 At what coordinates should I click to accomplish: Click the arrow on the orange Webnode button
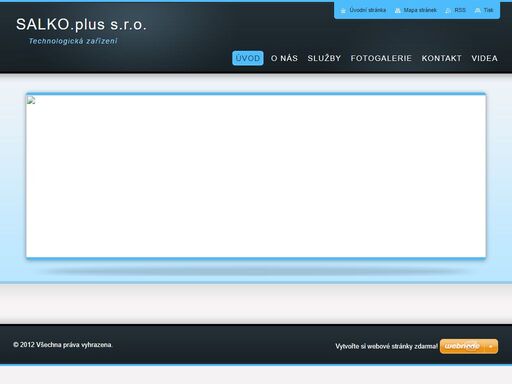491,347
